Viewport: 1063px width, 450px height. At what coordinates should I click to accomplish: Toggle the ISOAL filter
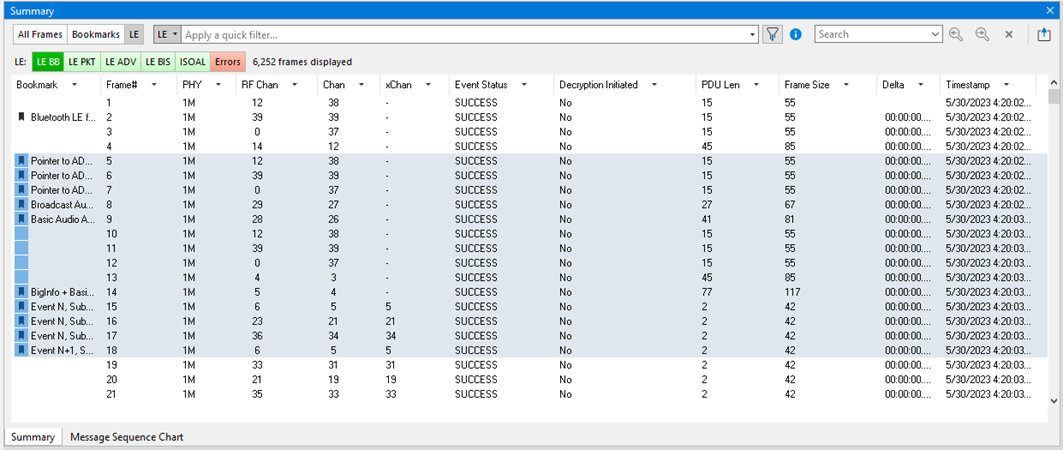(193, 62)
